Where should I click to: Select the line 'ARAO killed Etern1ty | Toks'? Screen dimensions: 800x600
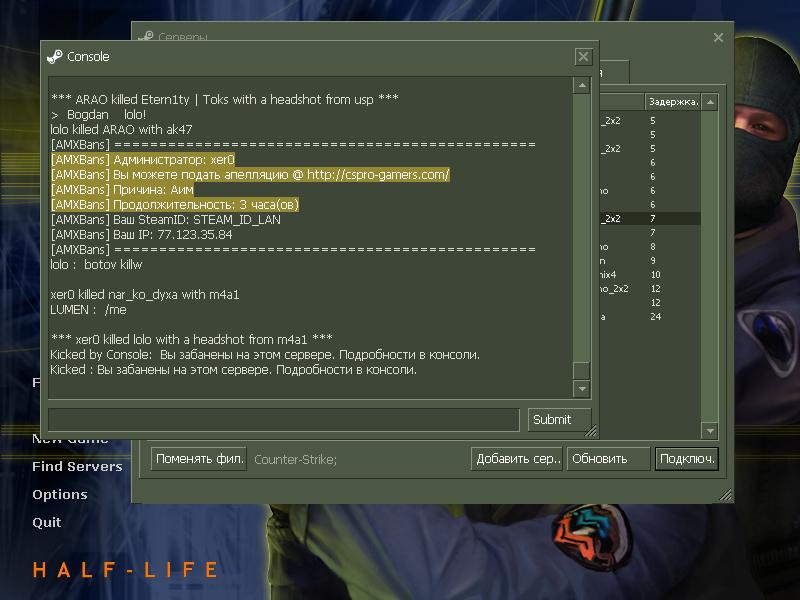[224, 99]
